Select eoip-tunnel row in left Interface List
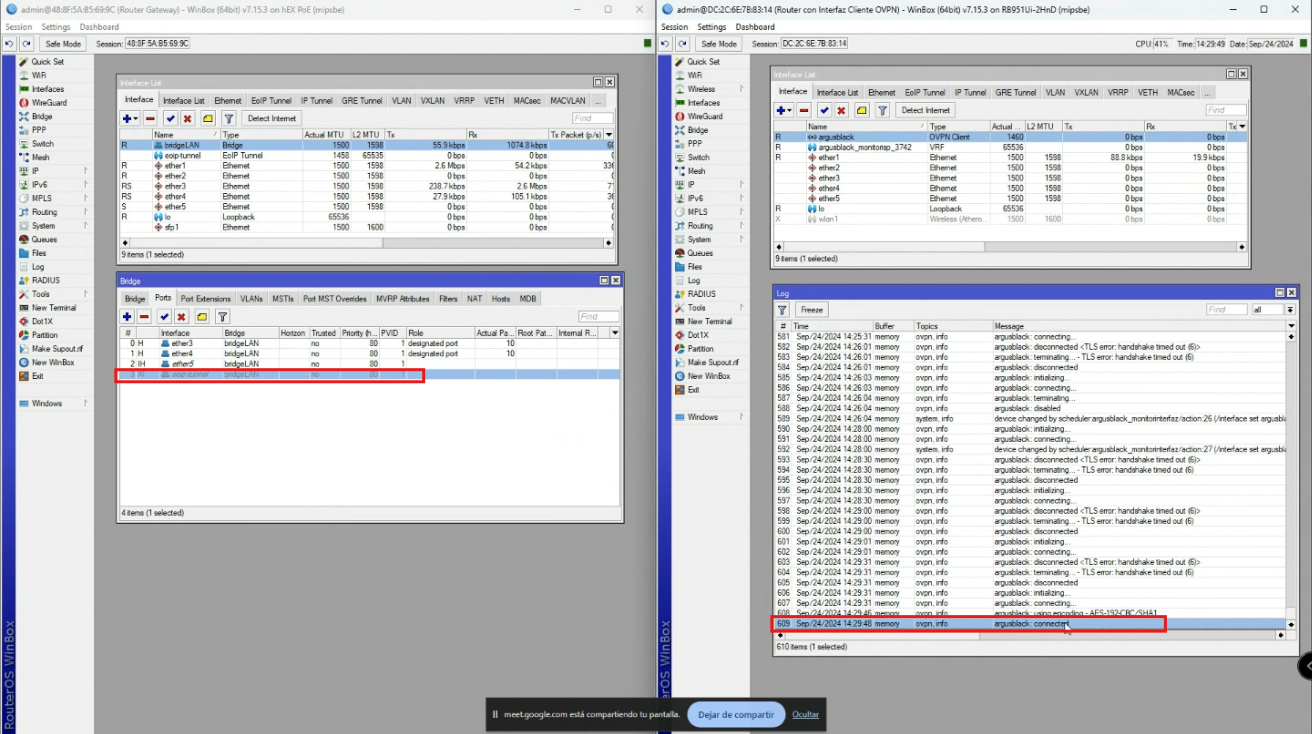 [366, 155]
